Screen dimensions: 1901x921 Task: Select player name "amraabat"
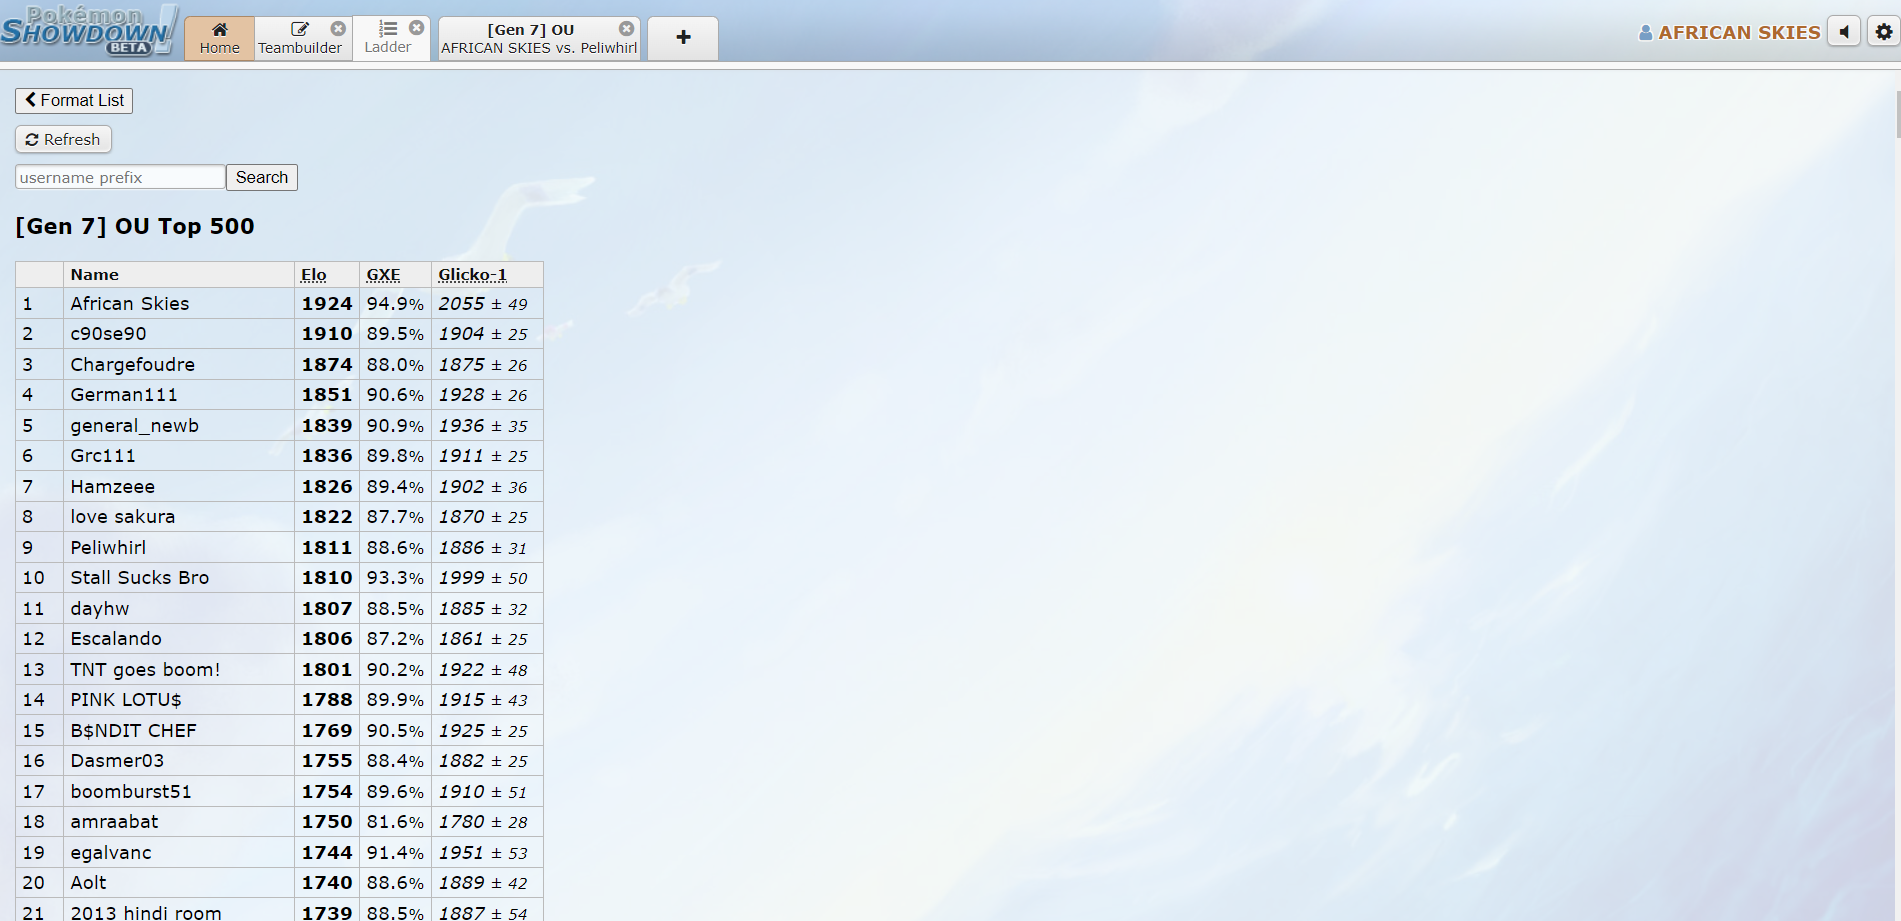(x=115, y=822)
